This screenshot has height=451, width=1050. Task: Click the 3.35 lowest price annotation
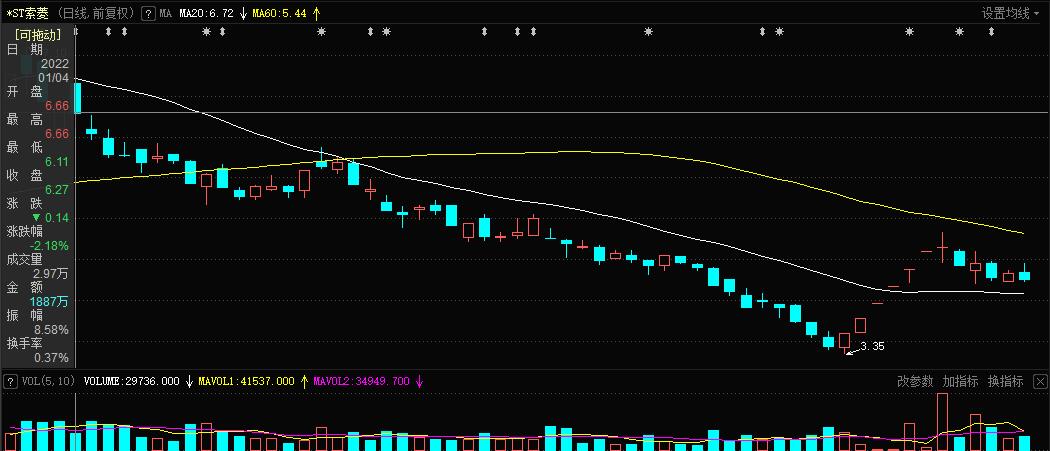(873, 346)
